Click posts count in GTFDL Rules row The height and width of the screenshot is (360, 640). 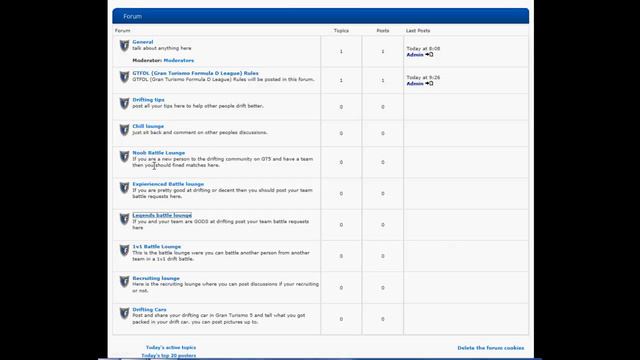[383, 81]
